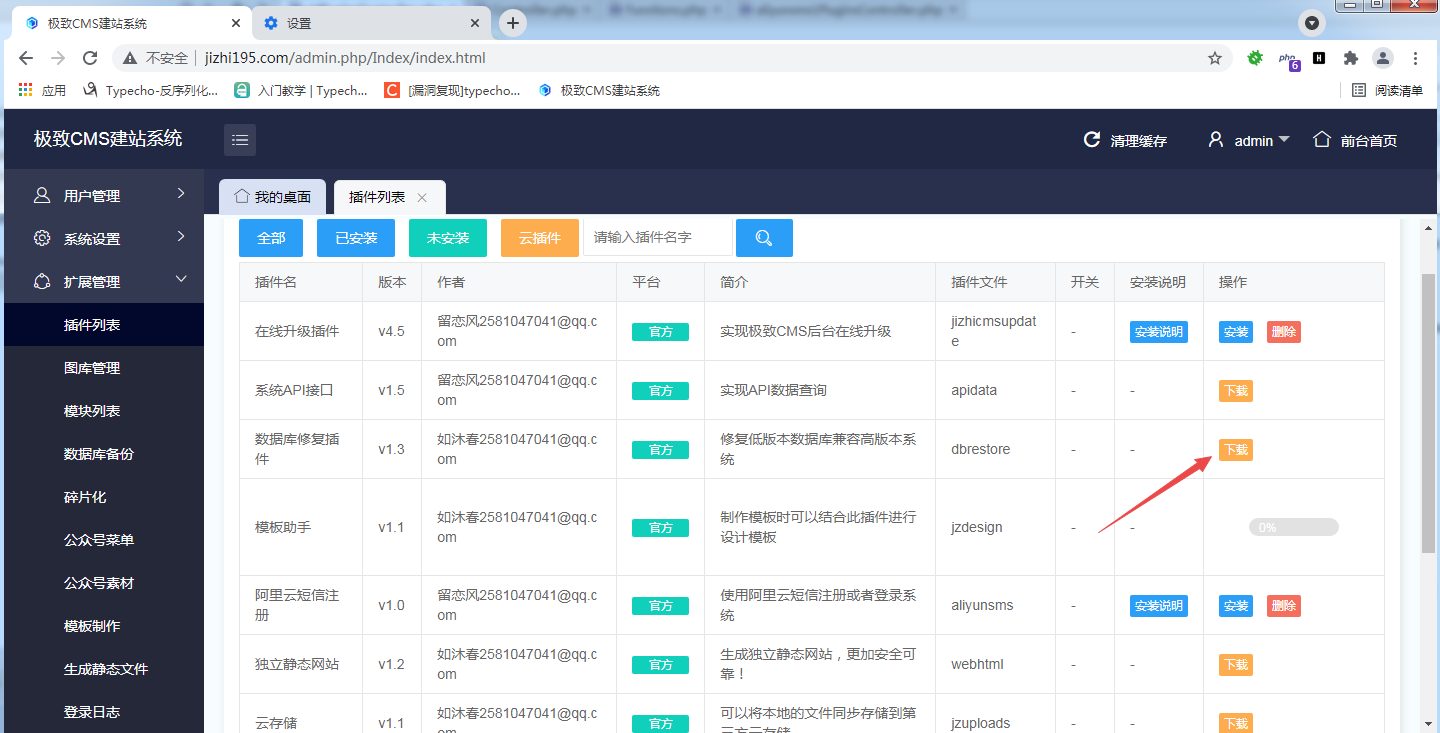The width and height of the screenshot is (1440, 733).
Task: Download the dbrestore plugin
Action: (1235, 449)
